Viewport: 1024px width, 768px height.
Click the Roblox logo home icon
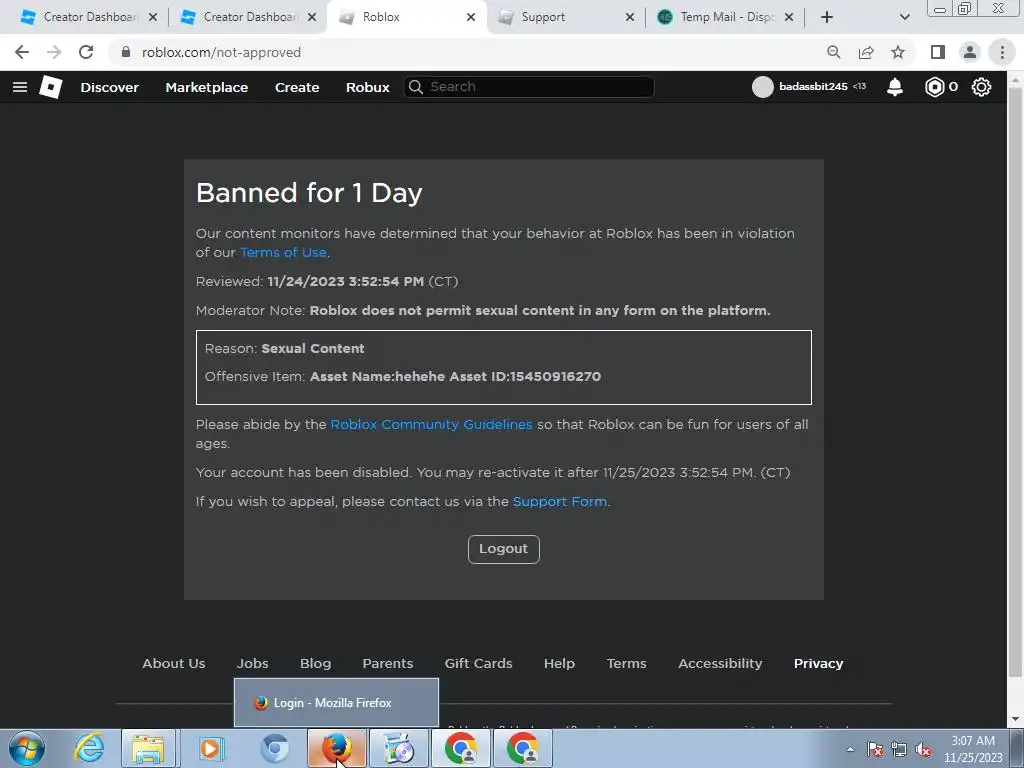coord(50,87)
